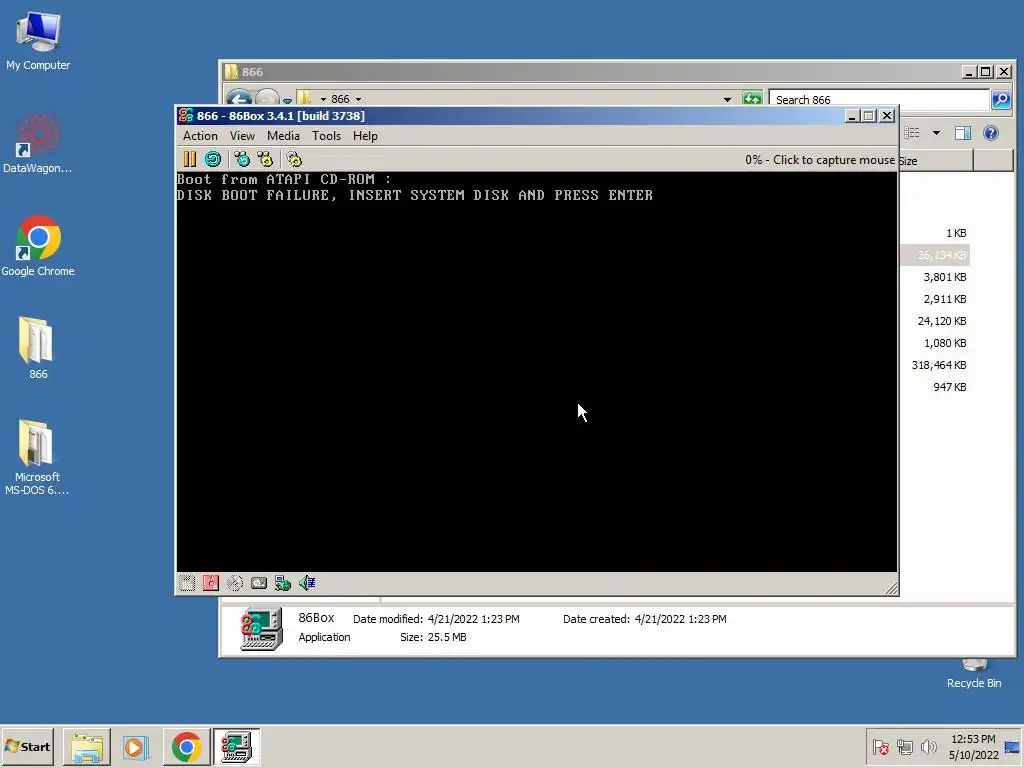Click the Explorer search magnifier button

(x=1001, y=99)
